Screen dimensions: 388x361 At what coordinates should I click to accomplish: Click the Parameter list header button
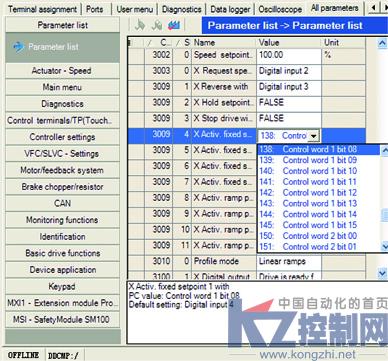62,25
